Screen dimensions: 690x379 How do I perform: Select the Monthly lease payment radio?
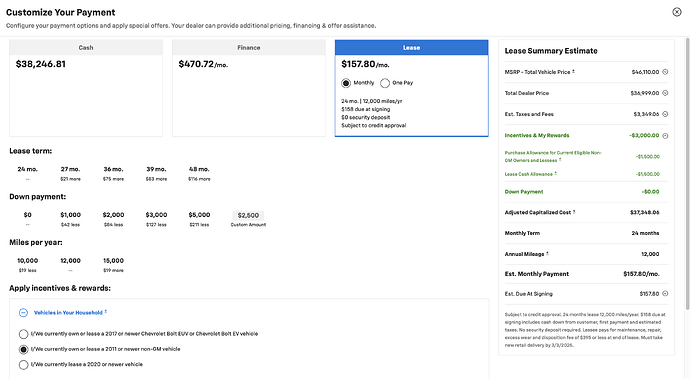[x=346, y=83]
